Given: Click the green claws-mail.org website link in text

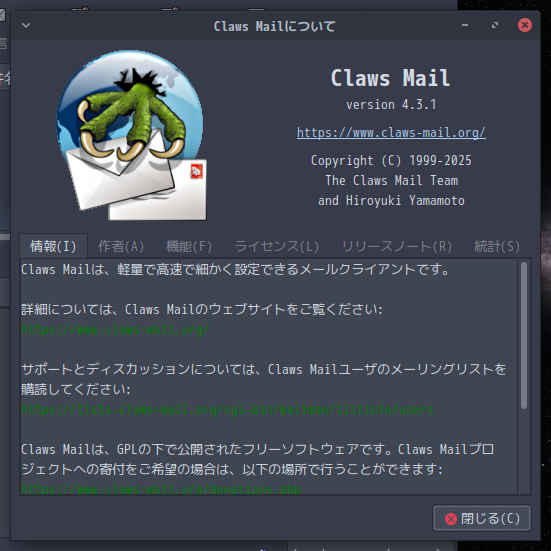Looking at the screenshot, I should click(x=115, y=330).
